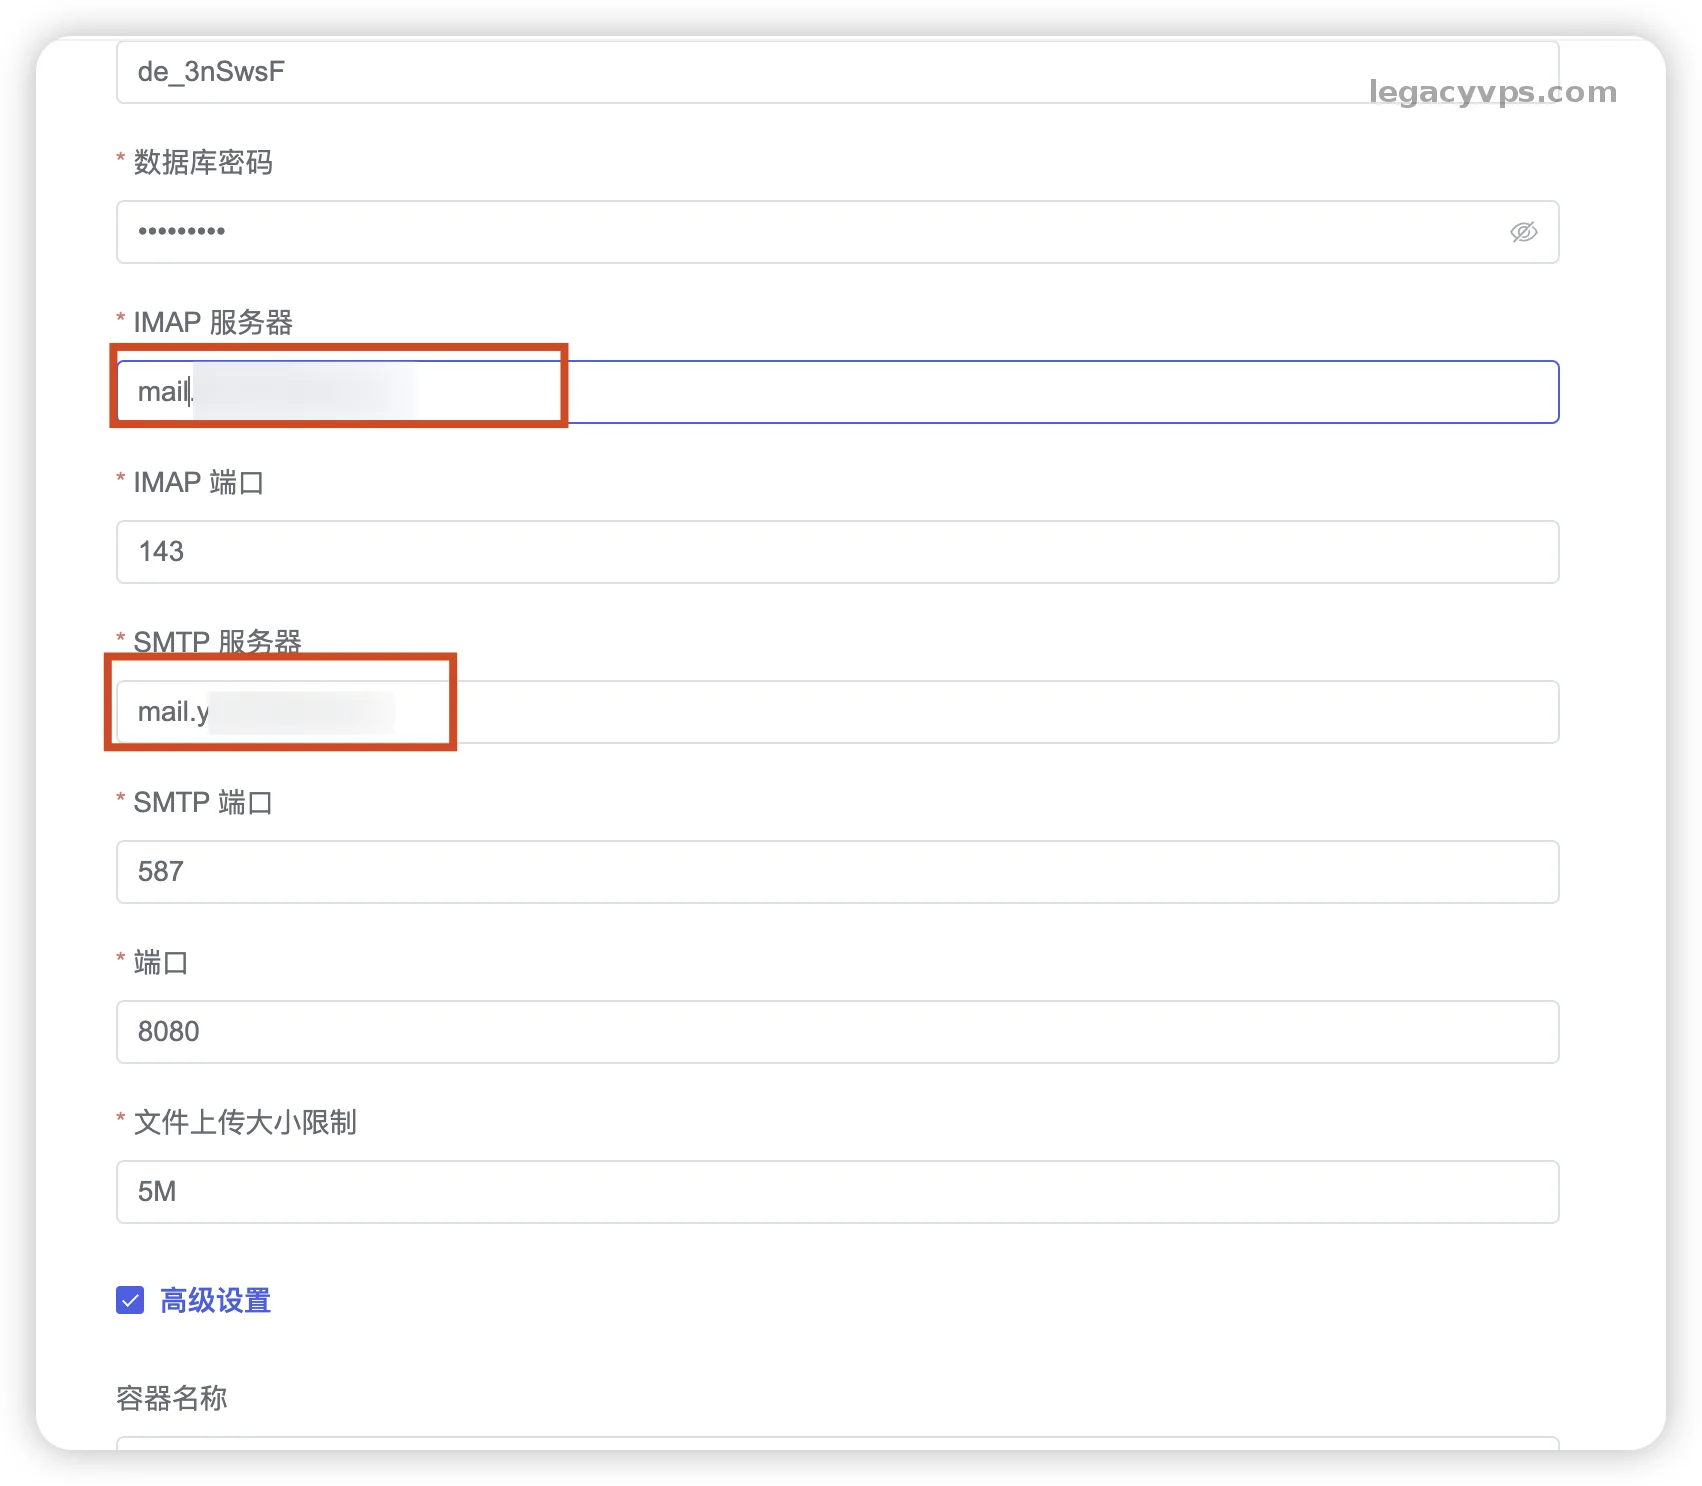Click the 文件上传大小限制 label text
This screenshot has height=1486, width=1702.
[x=245, y=1122]
